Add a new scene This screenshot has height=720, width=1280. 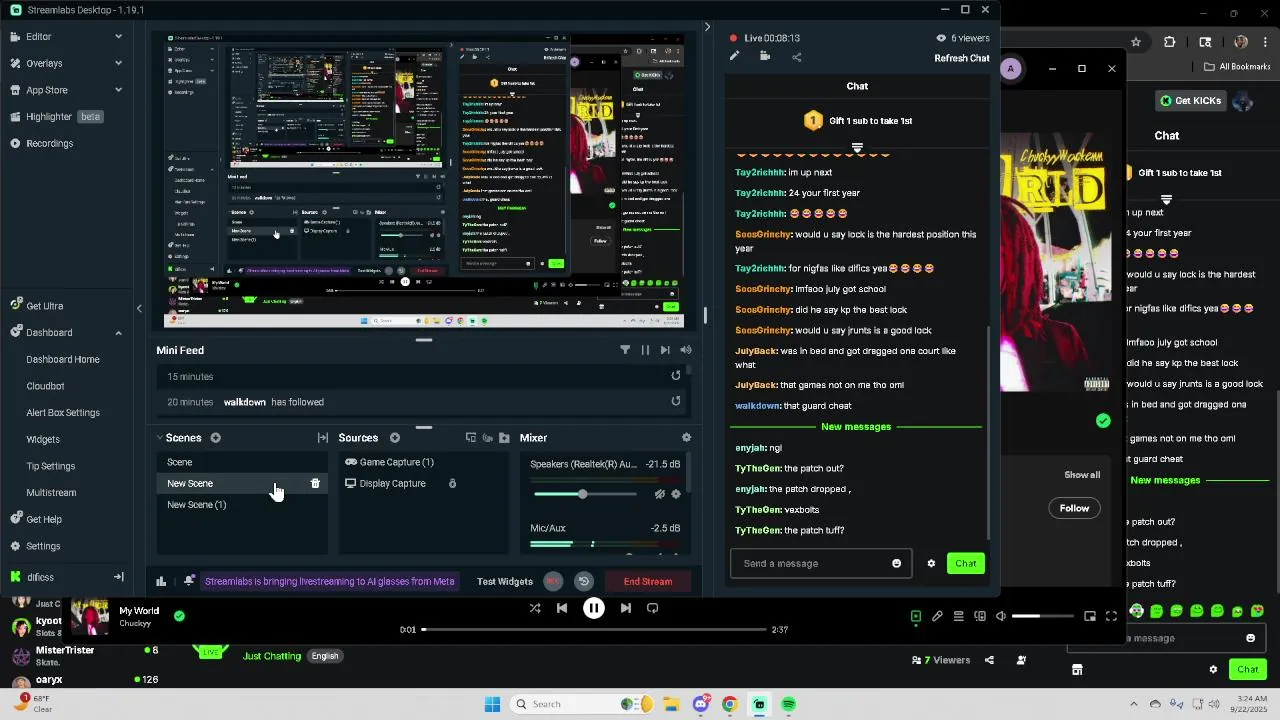tap(215, 438)
